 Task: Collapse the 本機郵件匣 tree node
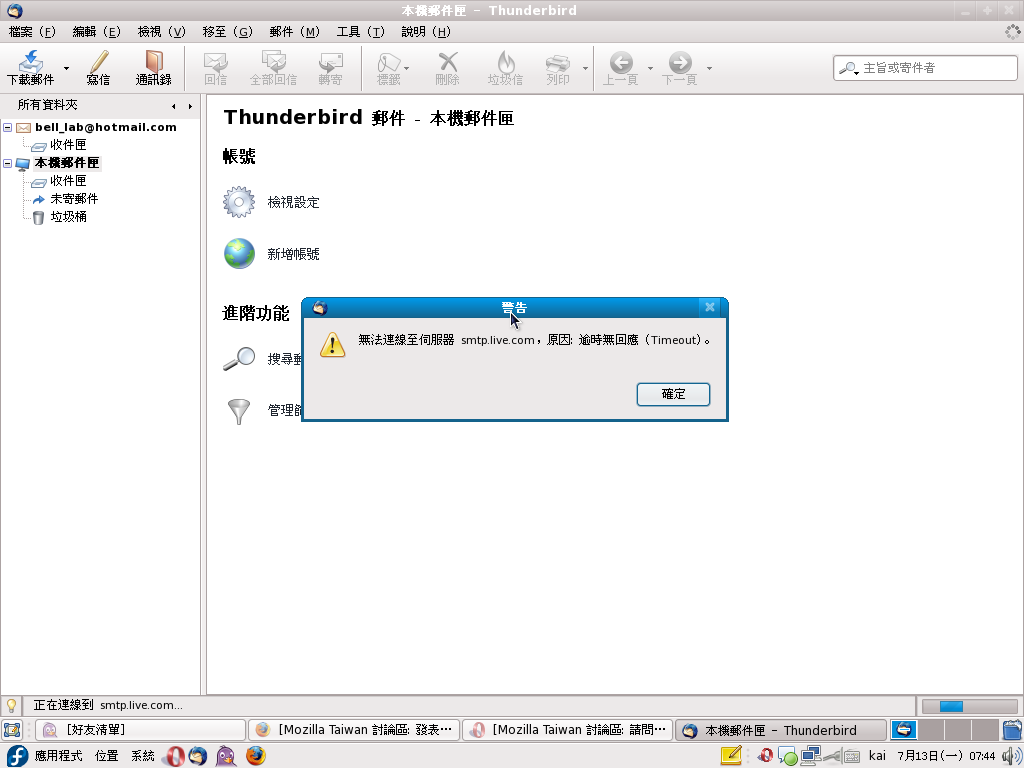click(7, 163)
